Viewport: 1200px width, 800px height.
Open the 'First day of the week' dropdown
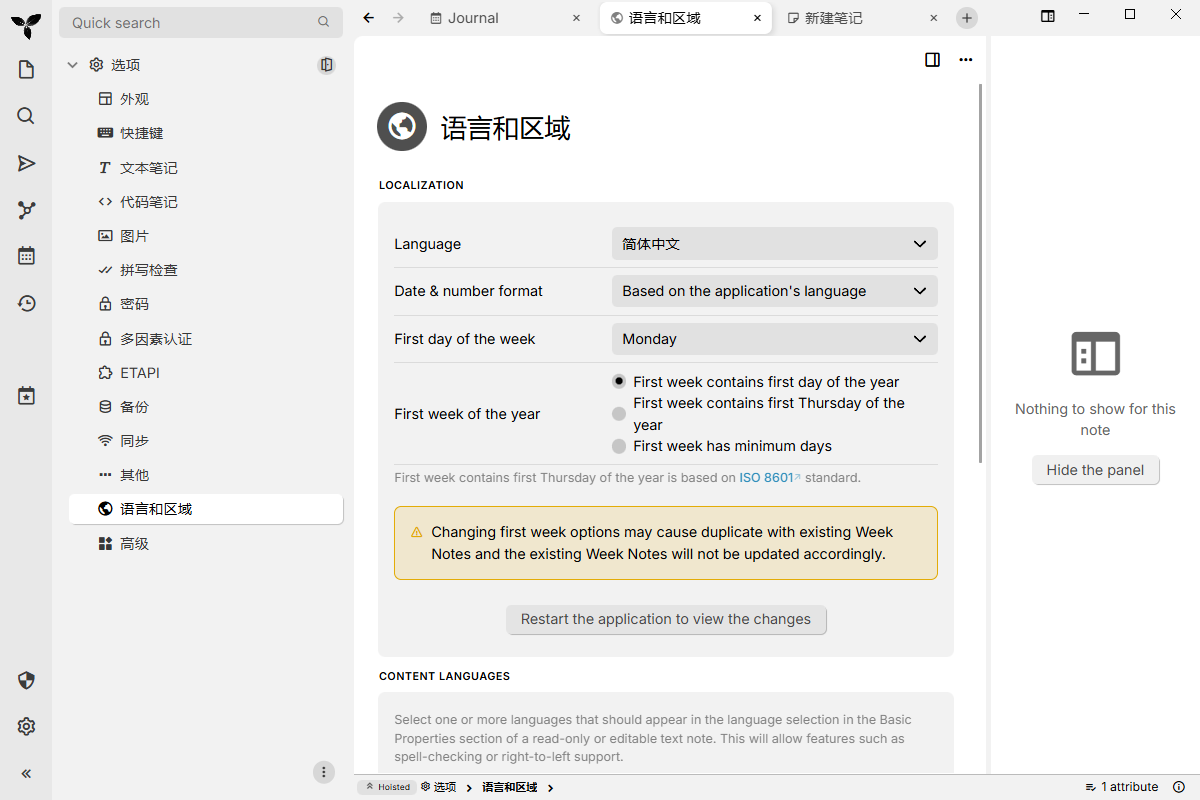[x=774, y=339]
